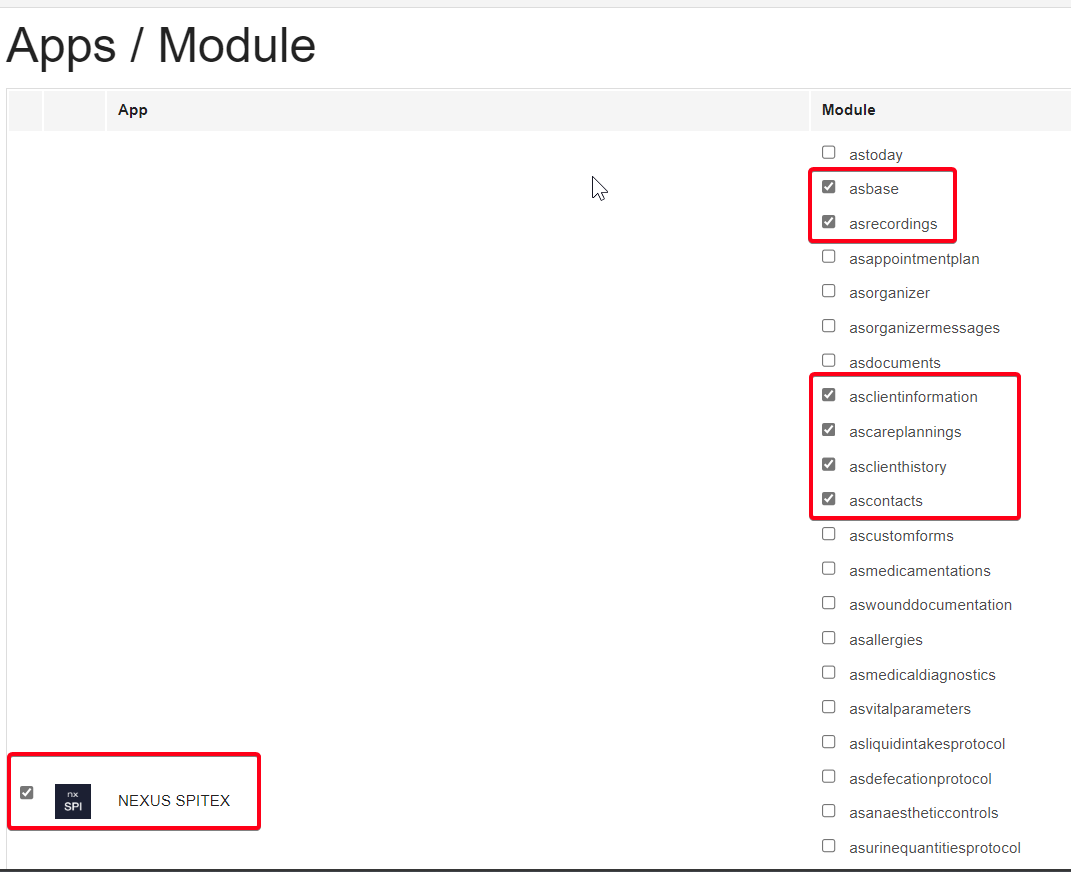Click the NEXUS SPITEX app name
The height and width of the screenshot is (872, 1071).
pos(174,801)
